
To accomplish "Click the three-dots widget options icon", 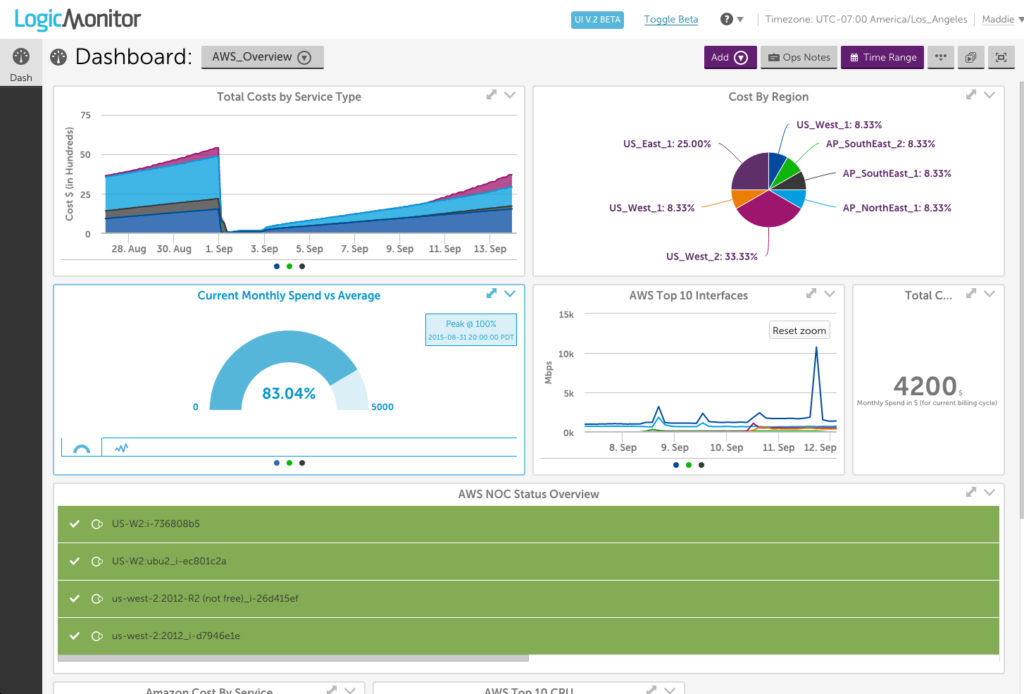I will pyautogui.click(x=940, y=57).
